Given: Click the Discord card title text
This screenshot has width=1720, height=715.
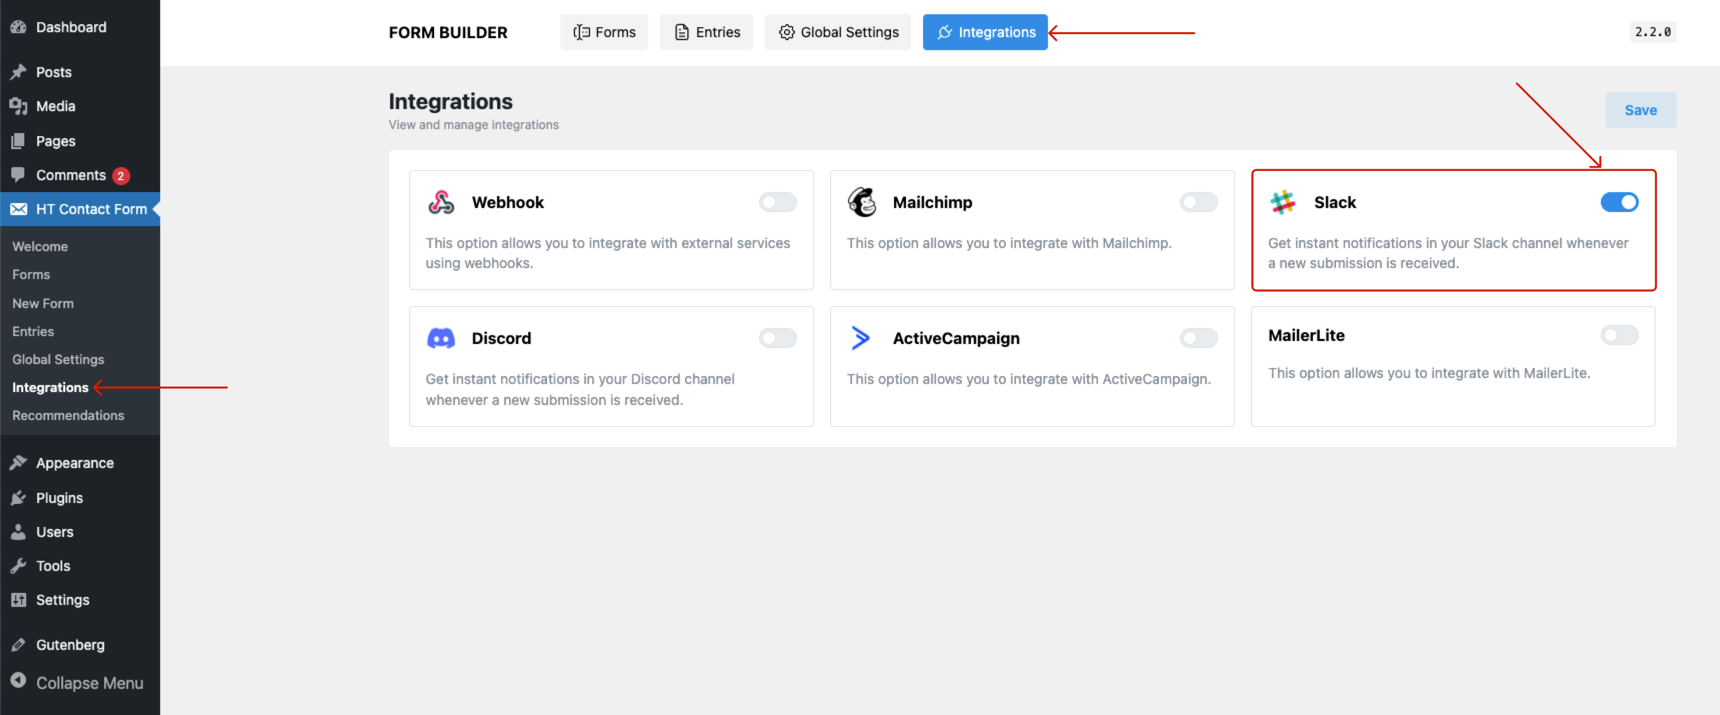Looking at the screenshot, I should [501, 338].
